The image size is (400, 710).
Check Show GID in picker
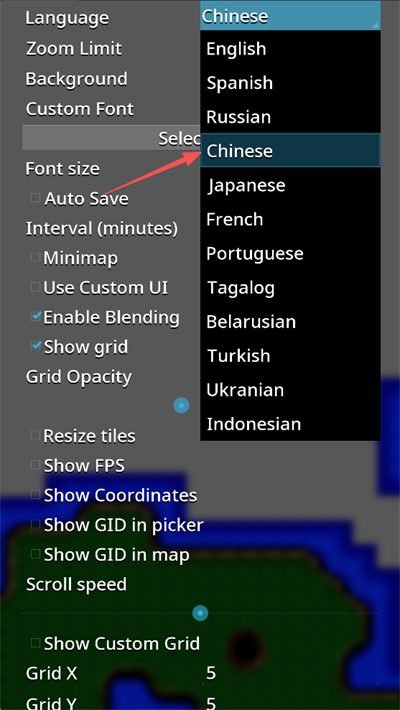35,524
